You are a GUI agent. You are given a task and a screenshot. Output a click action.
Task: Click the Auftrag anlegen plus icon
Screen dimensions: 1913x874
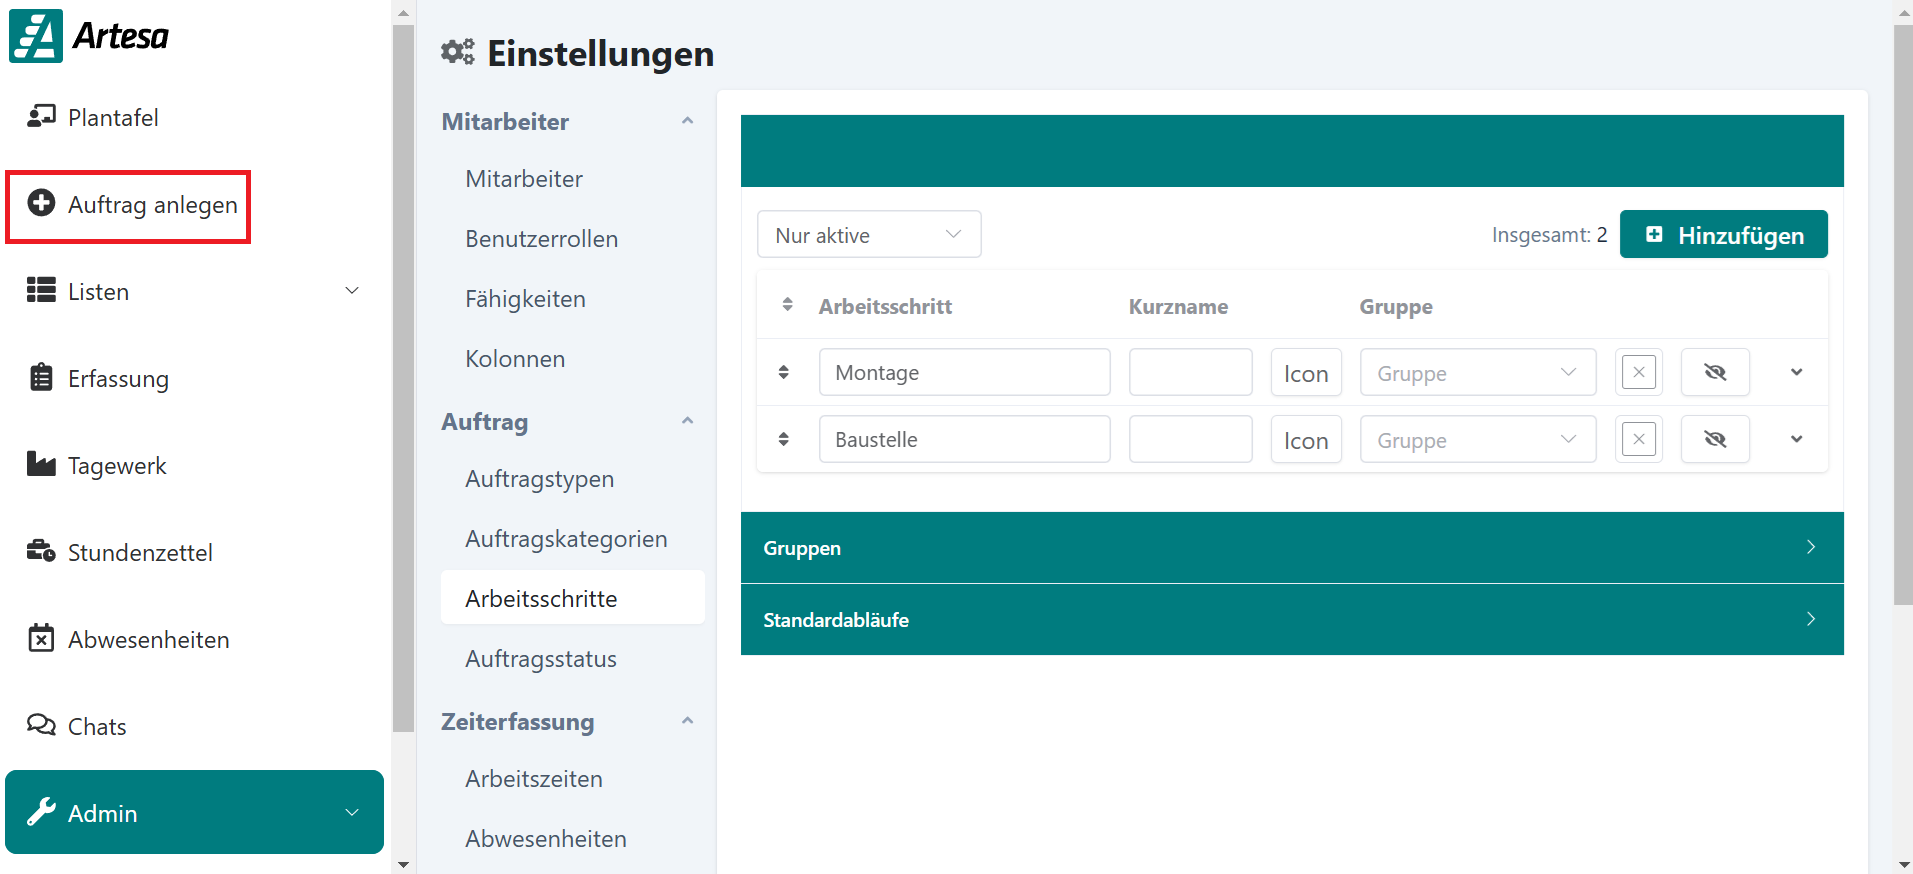pyautogui.click(x=41, y=203)
